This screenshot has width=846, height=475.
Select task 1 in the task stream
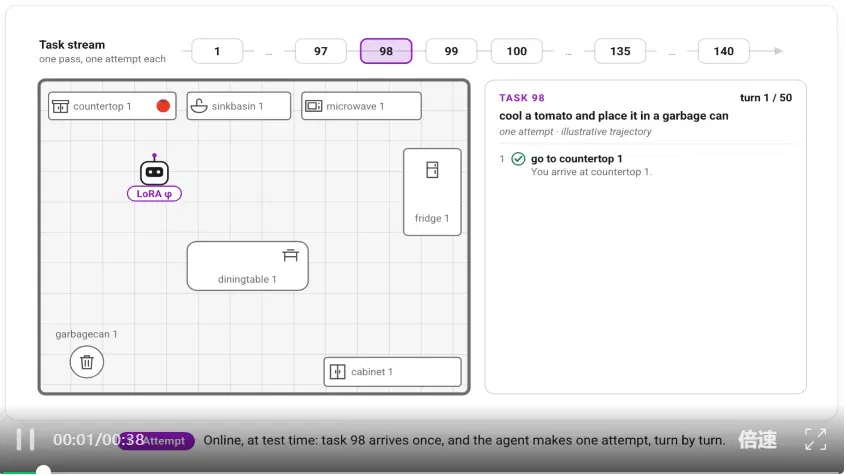pos(217,51)
